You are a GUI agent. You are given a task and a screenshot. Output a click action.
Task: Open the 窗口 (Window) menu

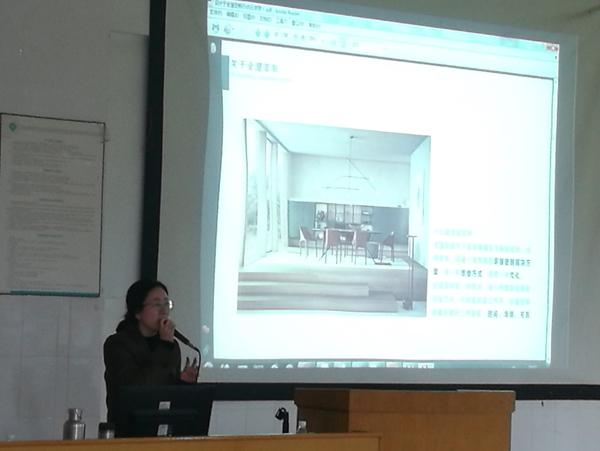point(297,21)
